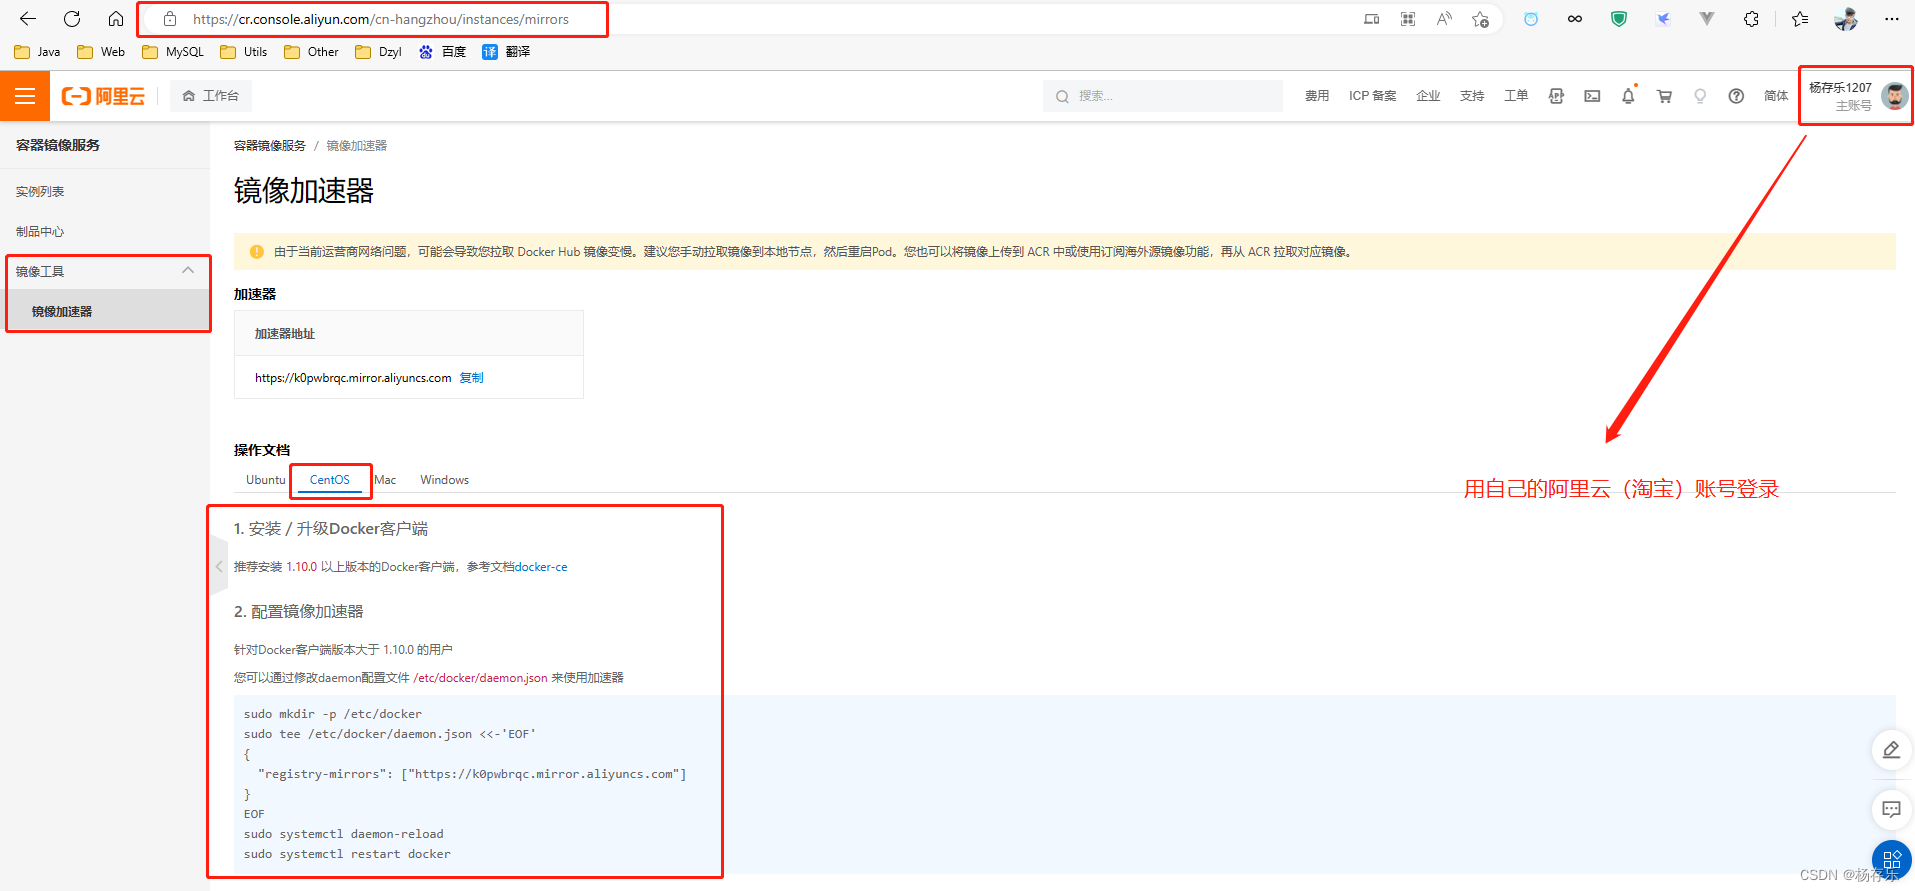This screenshot has height=891, width=1915.
Task: Open the notifications bell icon
Action: pos(1628,96)
